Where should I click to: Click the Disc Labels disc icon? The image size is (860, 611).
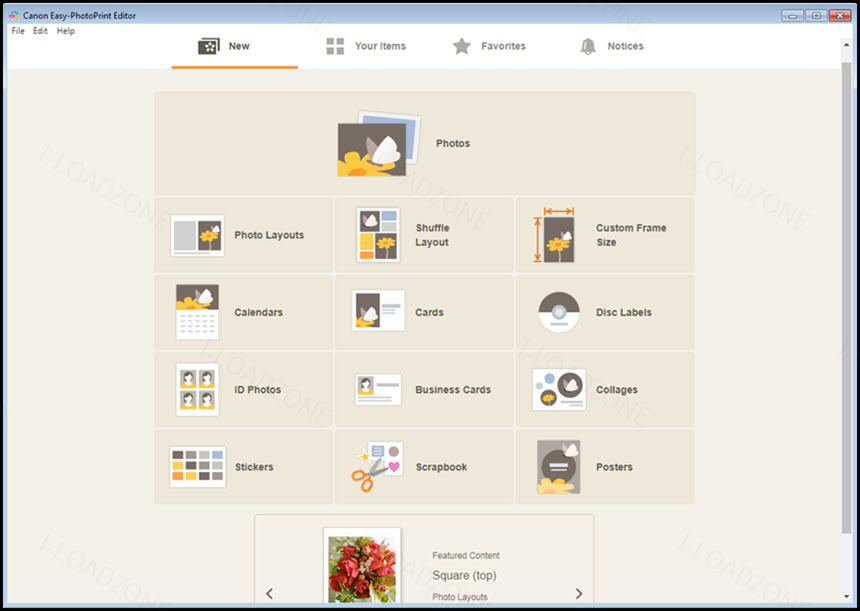pos(559,312)
